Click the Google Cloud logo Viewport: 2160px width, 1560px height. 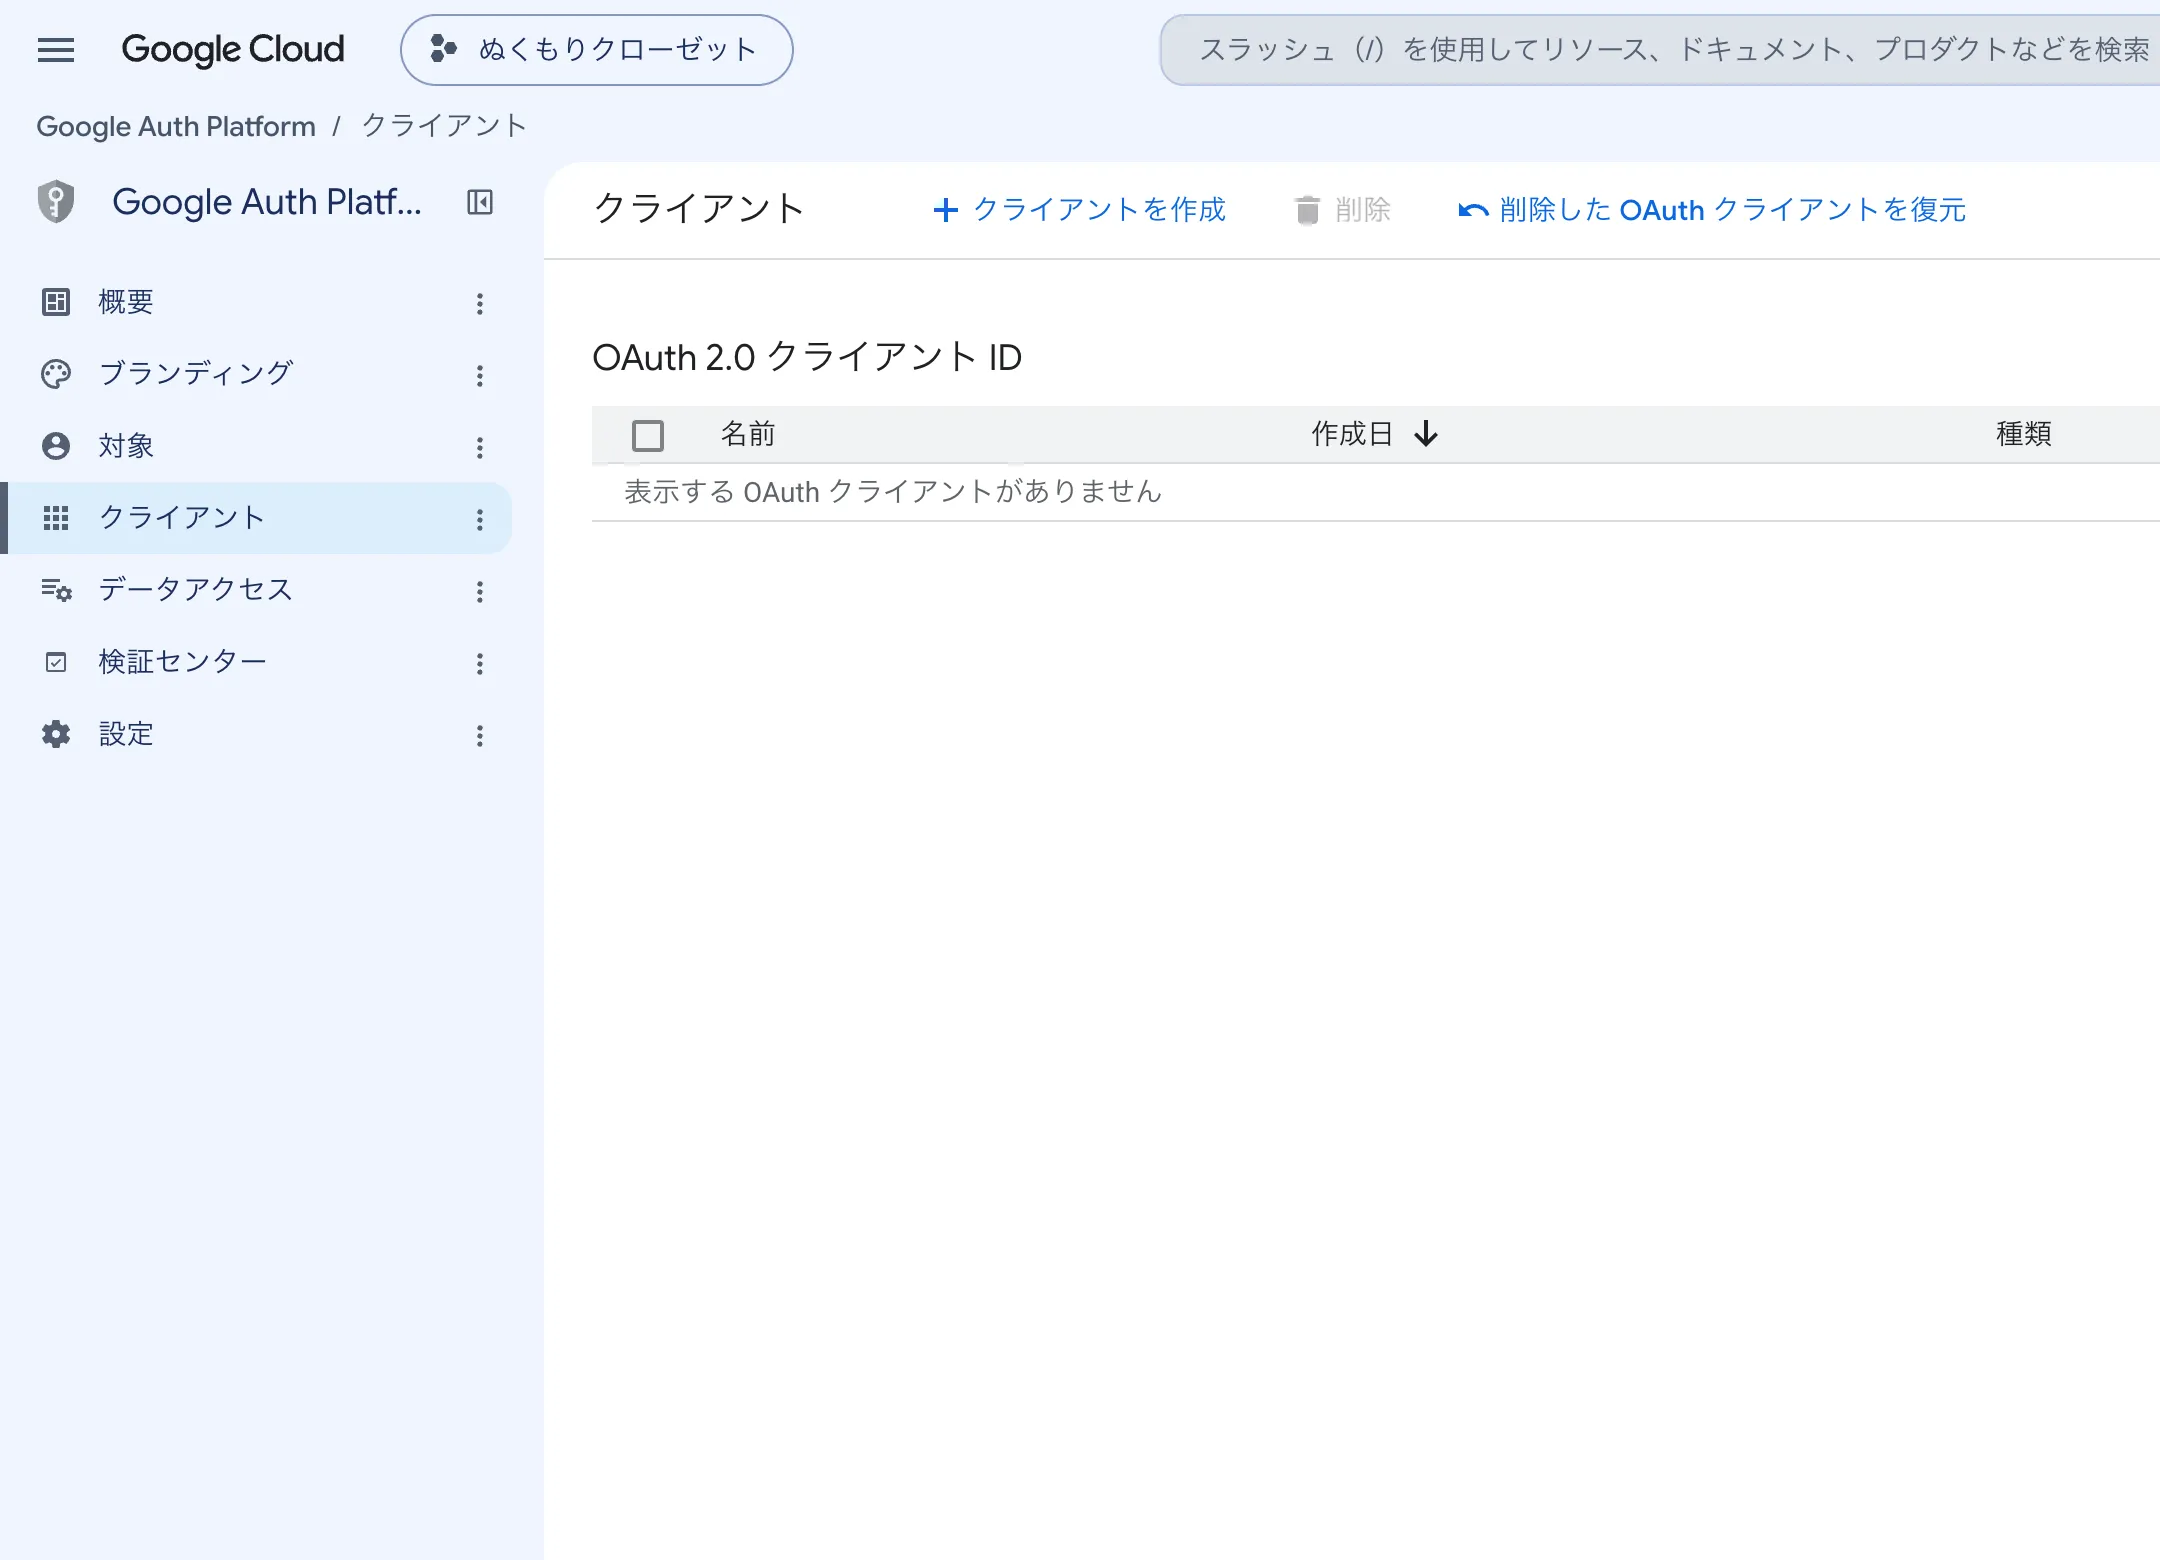232,49
